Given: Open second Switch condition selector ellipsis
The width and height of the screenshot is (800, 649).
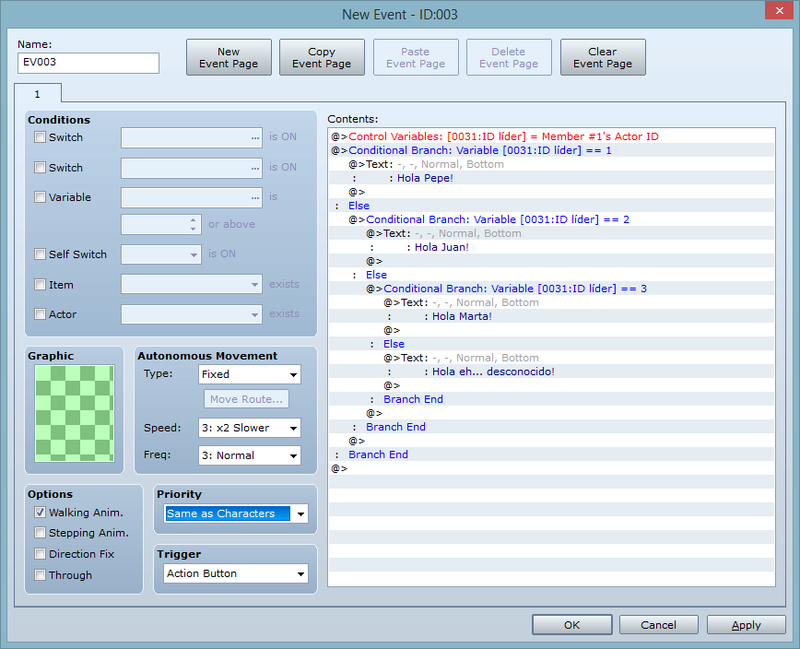Looking at the screenshot, I should [x=255, y=168].
